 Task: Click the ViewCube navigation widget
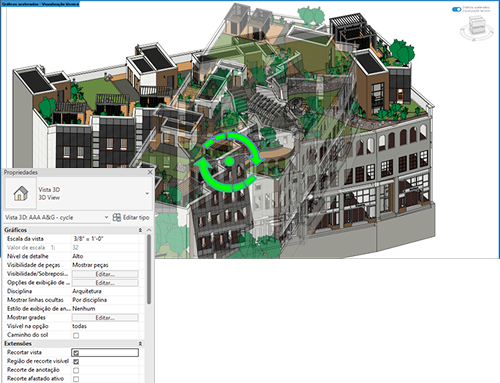tap(477, 28)
